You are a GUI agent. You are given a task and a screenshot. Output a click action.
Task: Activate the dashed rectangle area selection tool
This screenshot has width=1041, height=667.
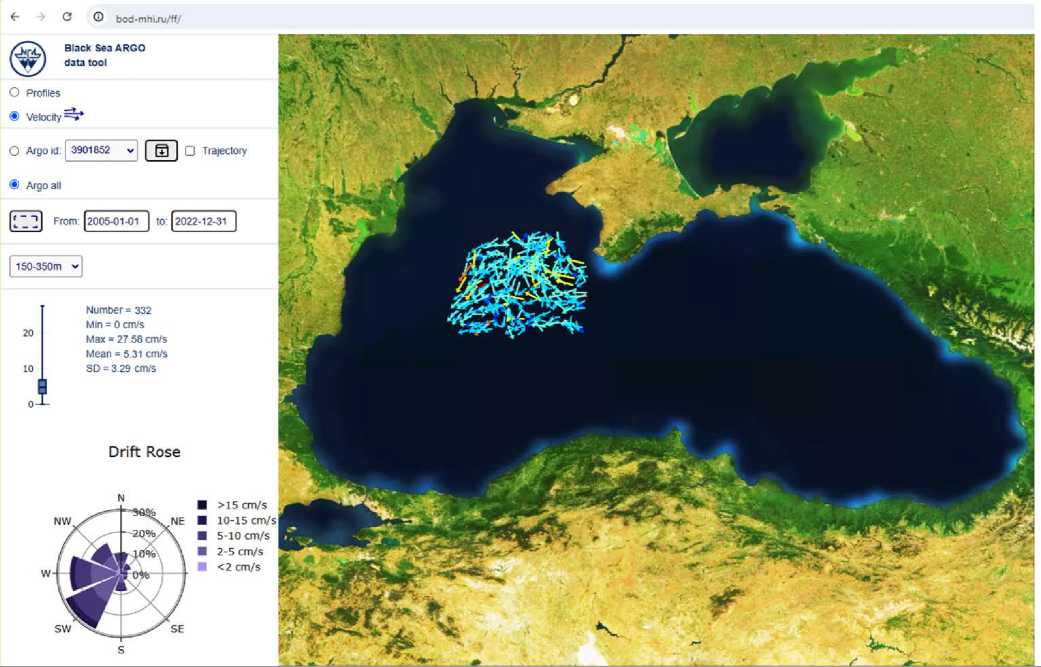[26, 221]
